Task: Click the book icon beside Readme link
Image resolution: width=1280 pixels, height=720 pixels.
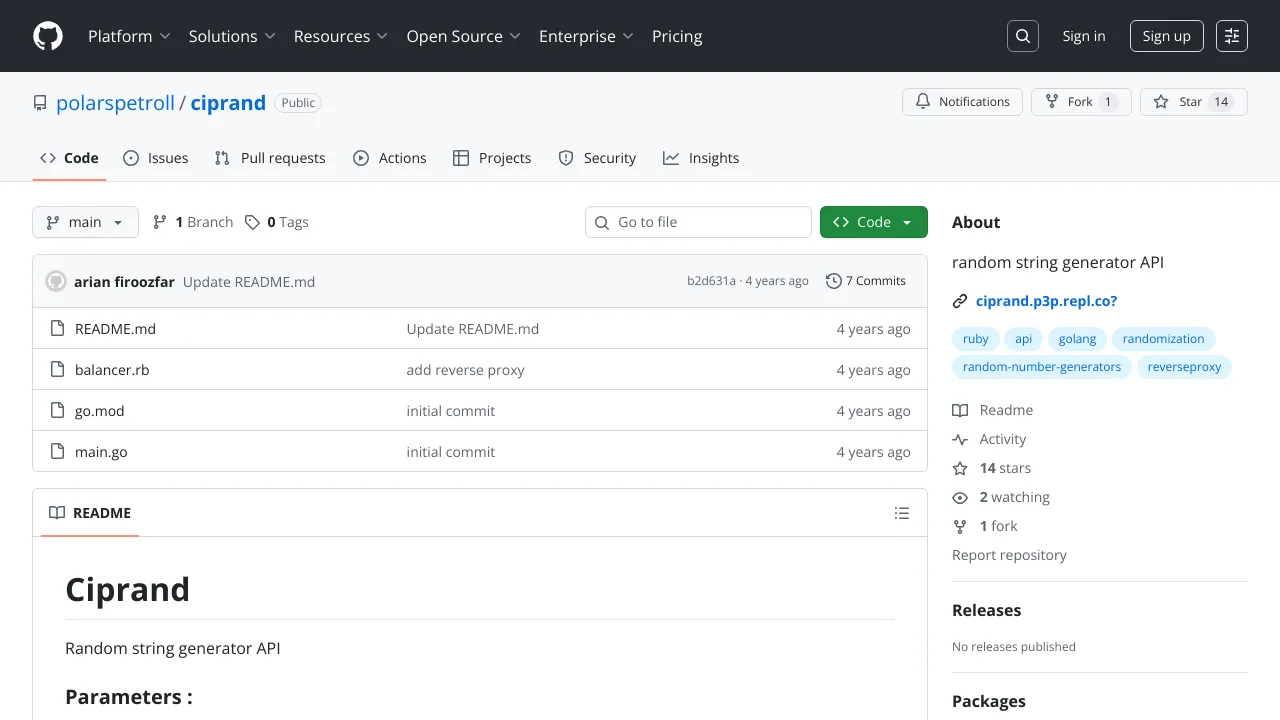Action: coord(960,410)
